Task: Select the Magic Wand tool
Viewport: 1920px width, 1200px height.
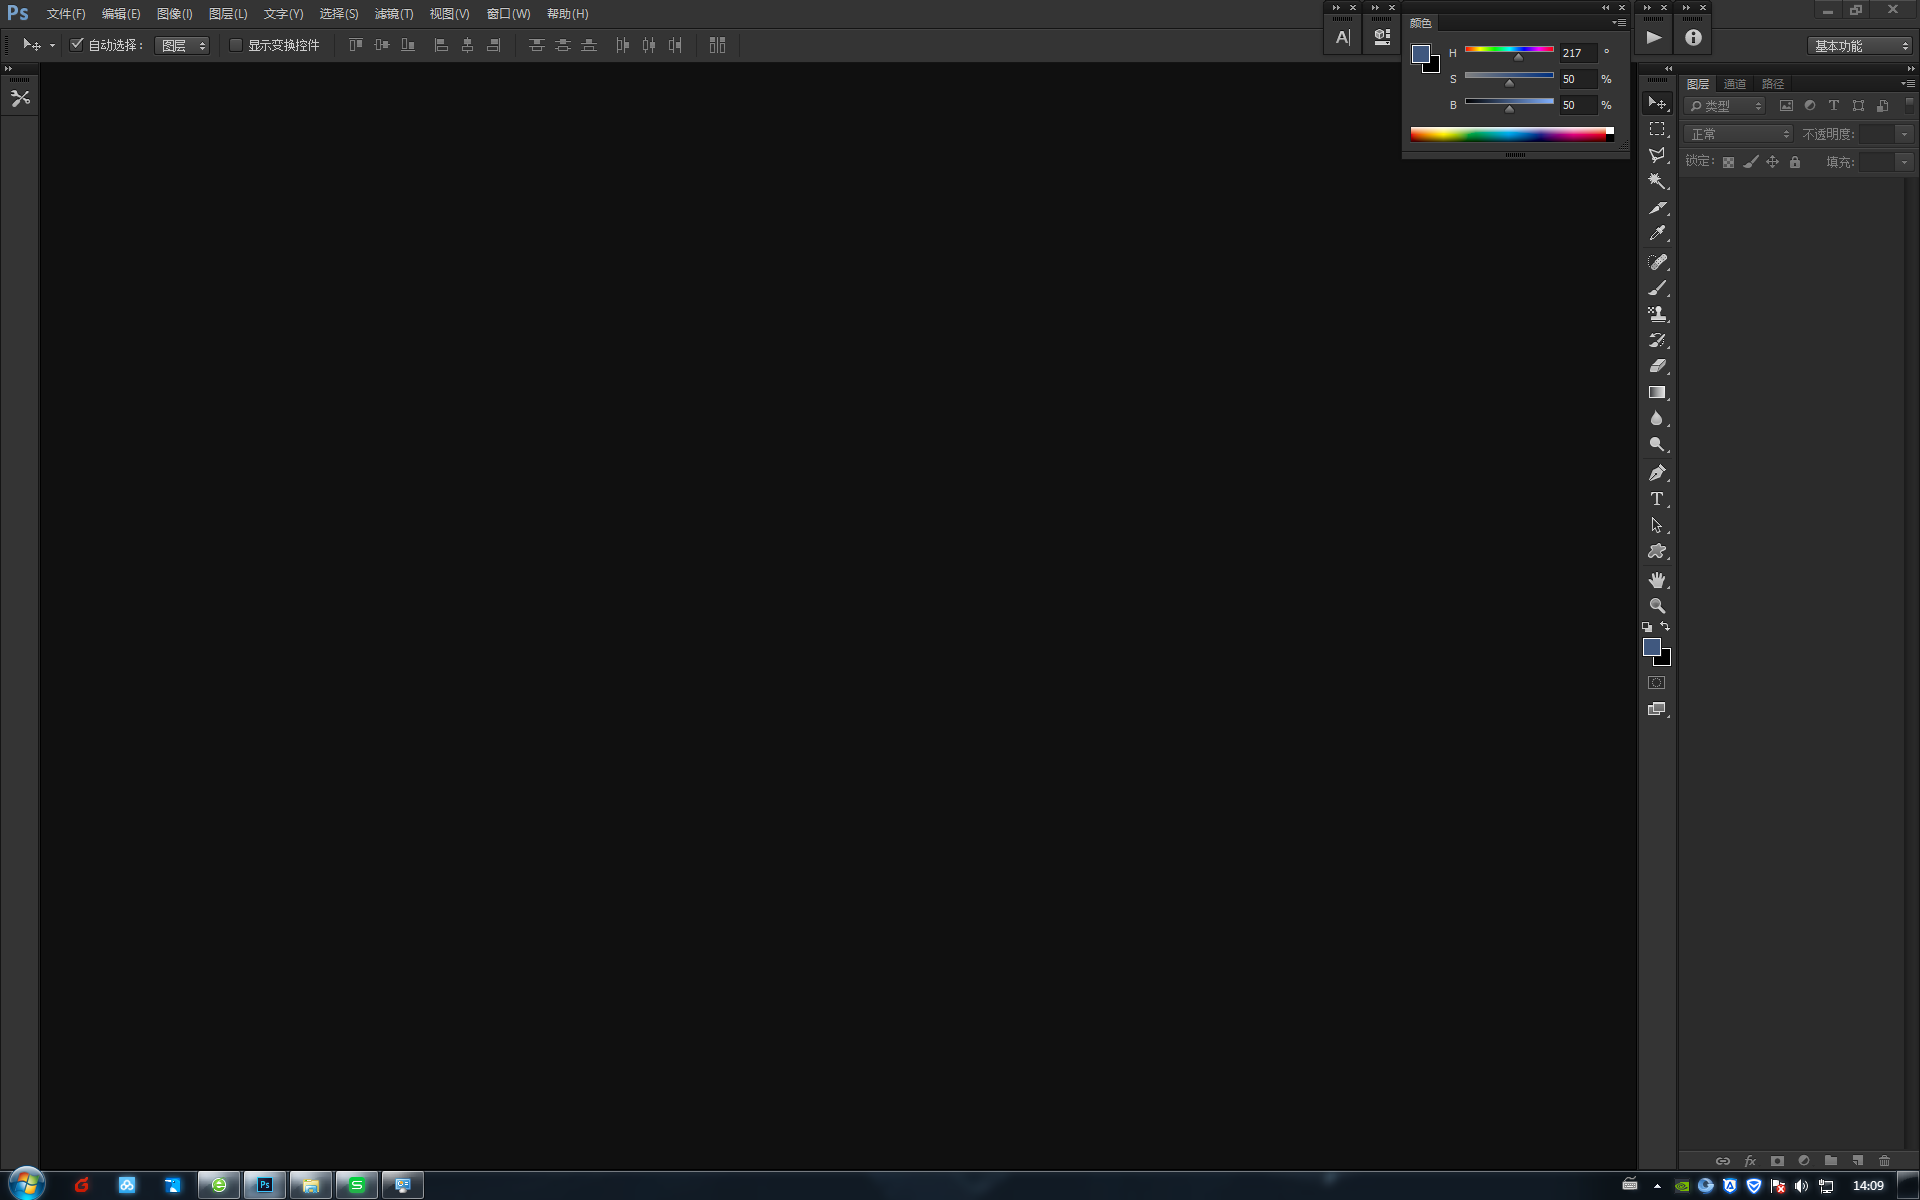Action: [x=1657, y=181]
